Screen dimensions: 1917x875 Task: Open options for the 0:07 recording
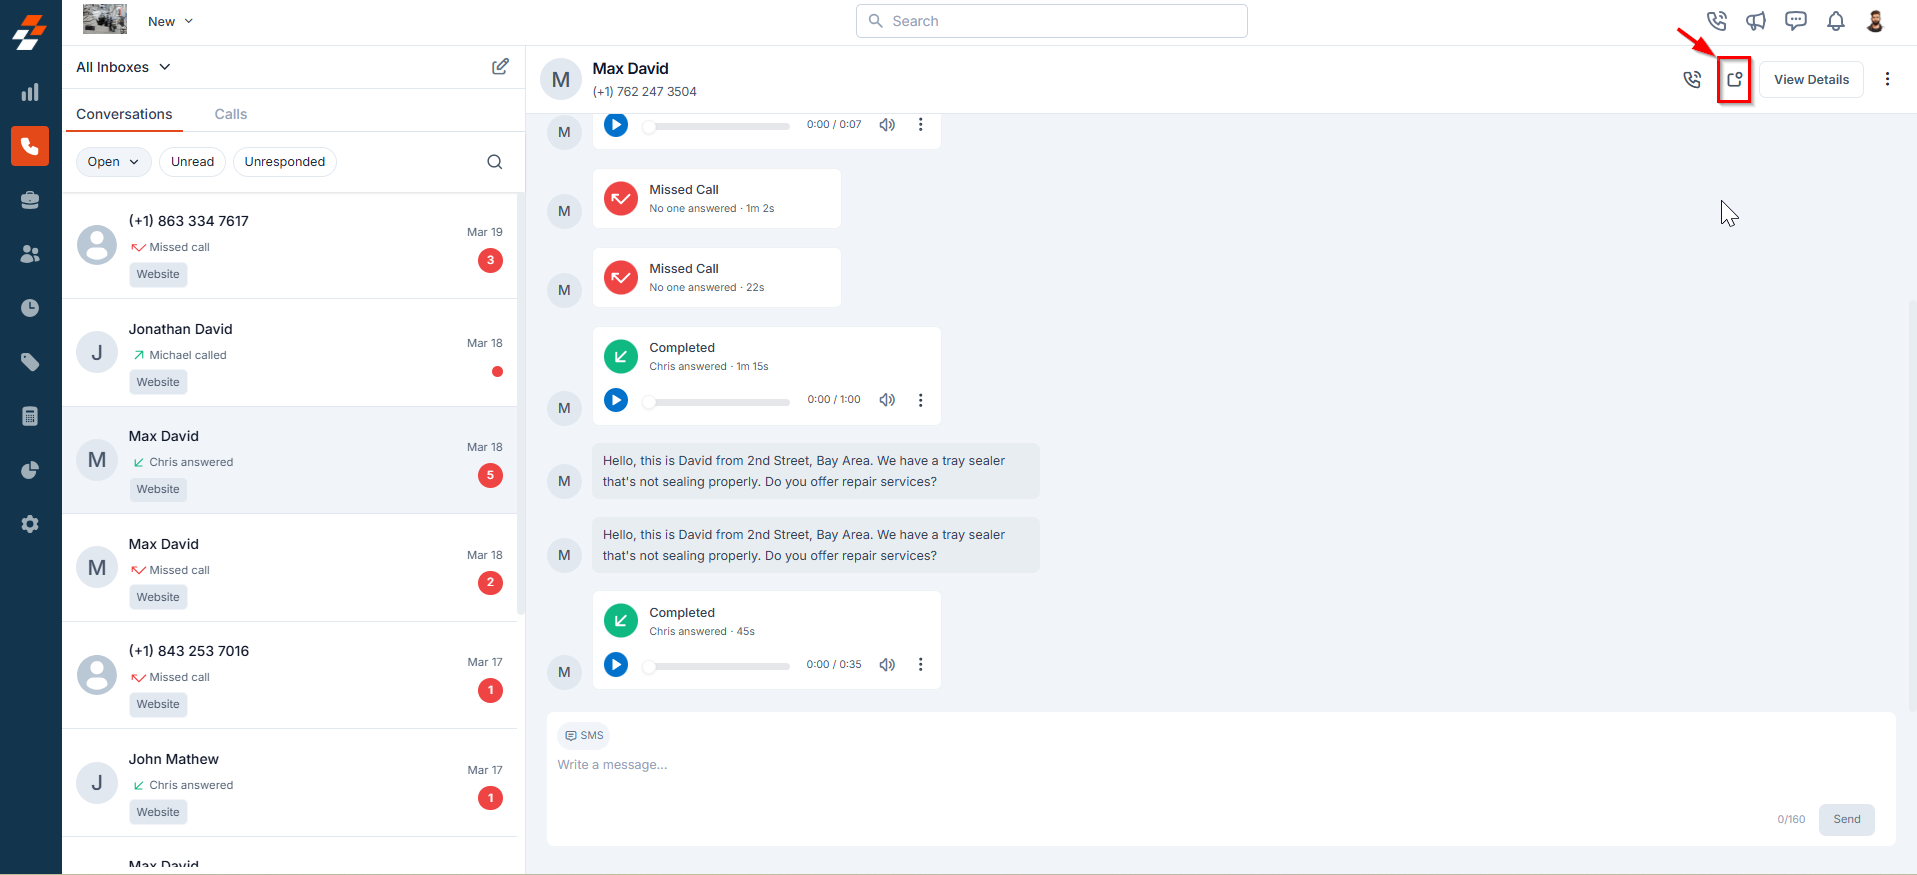[921, 125]
